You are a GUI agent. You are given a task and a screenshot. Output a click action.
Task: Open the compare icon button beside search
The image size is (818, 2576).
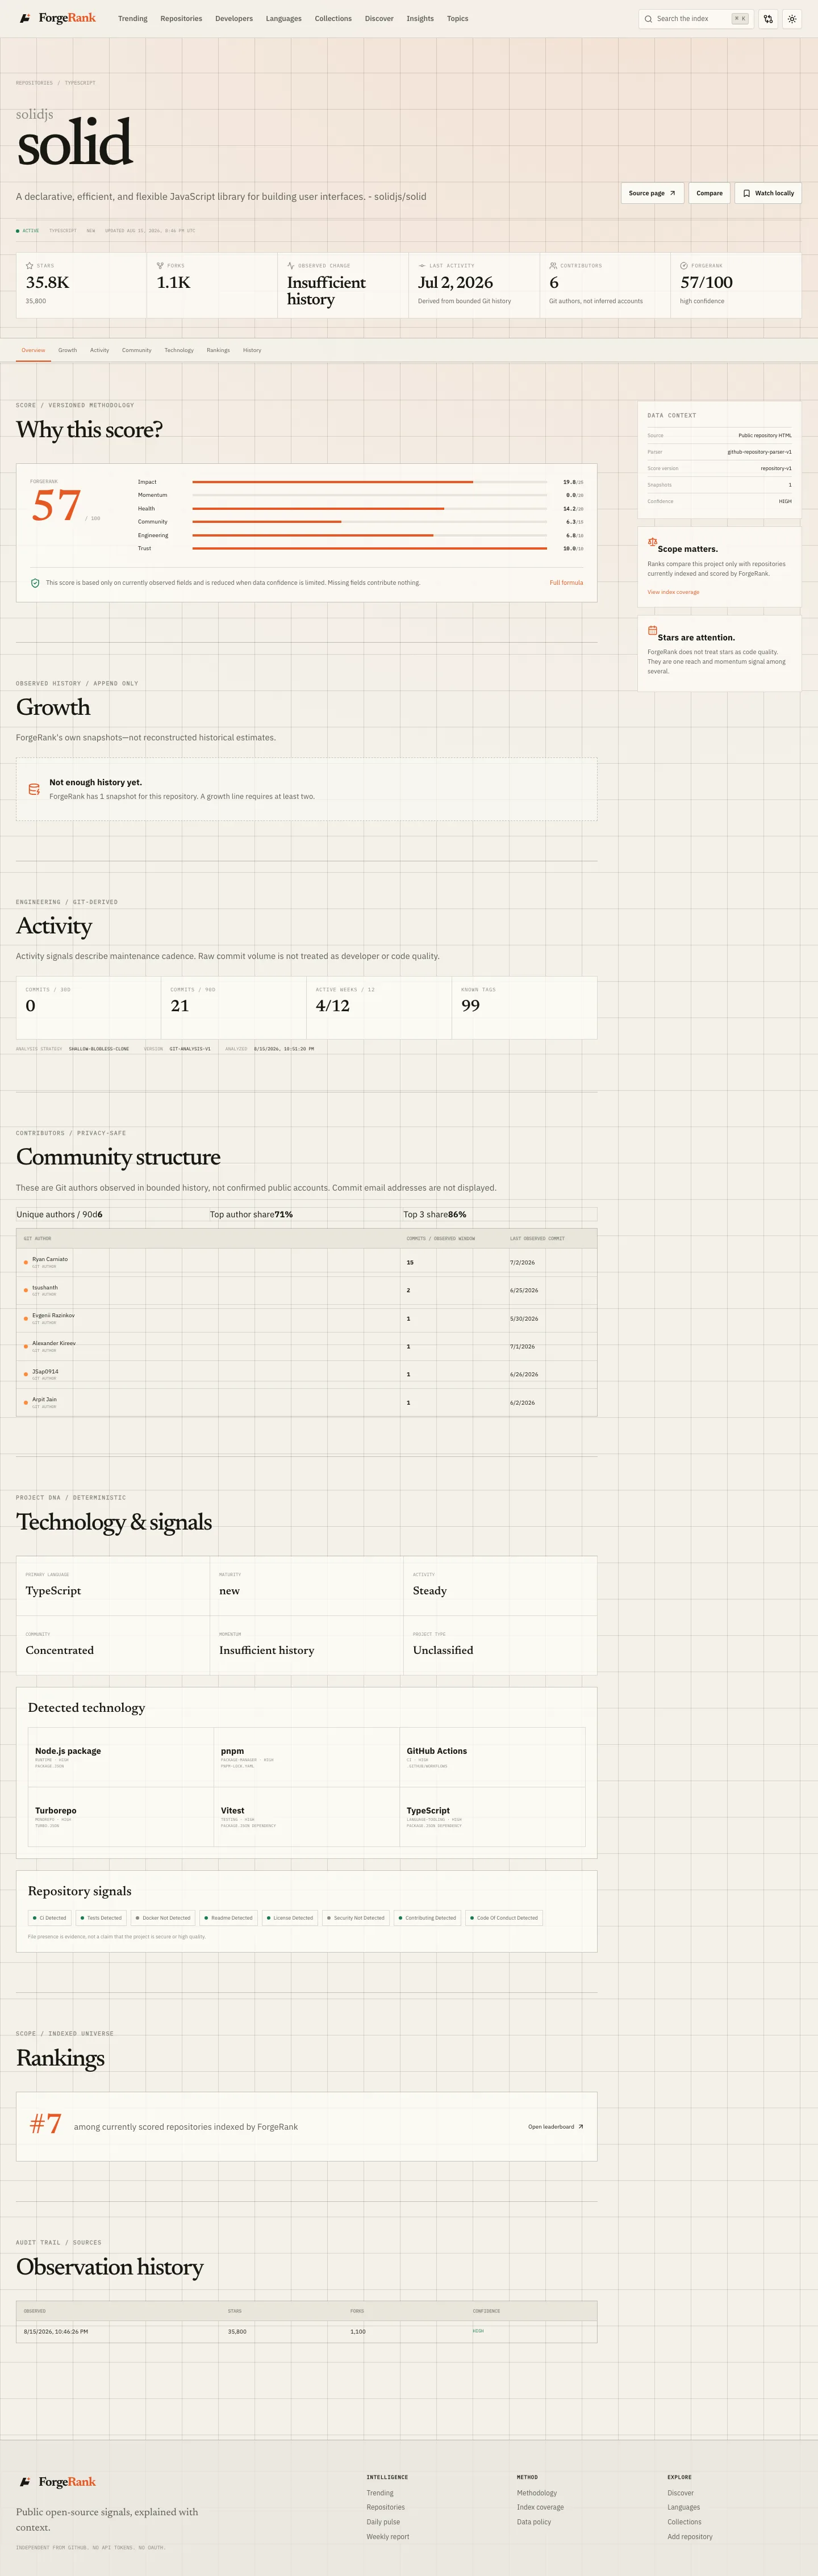[x=768, y=19]
